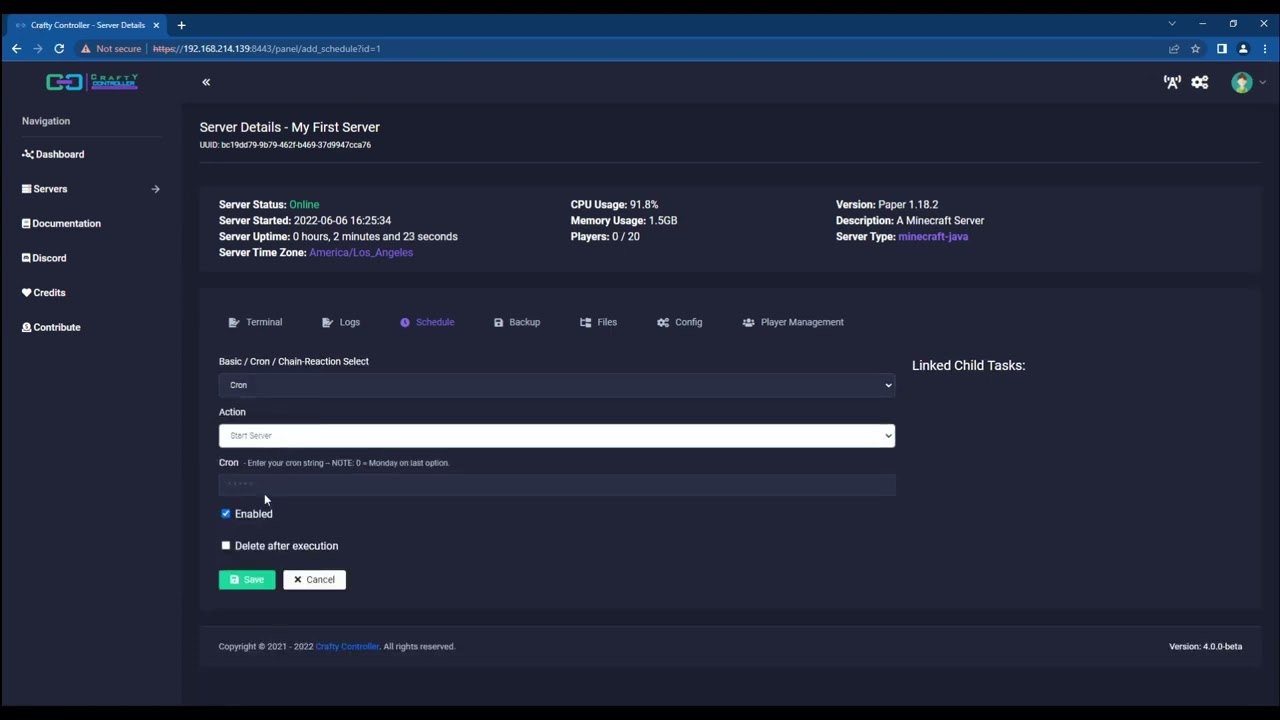Open the Crafty Controller footer link
Image resolution: width=1280 pixels, height=720 pixels.
click(347, 647)
